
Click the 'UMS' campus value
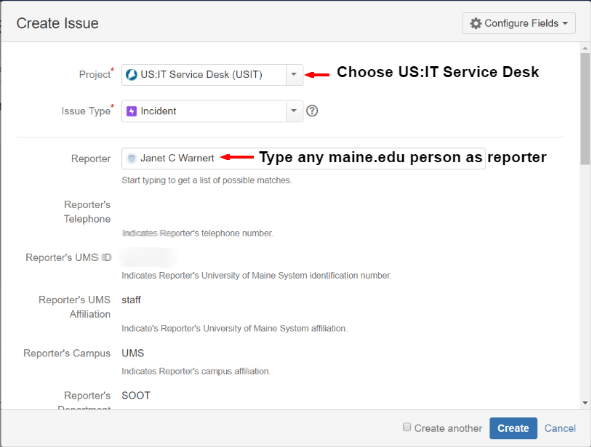click(133, 353)
